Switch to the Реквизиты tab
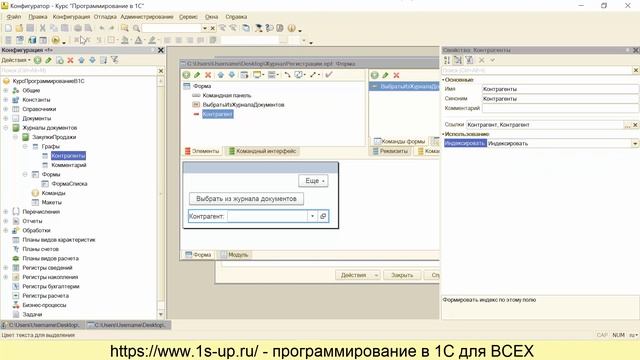 390,151
